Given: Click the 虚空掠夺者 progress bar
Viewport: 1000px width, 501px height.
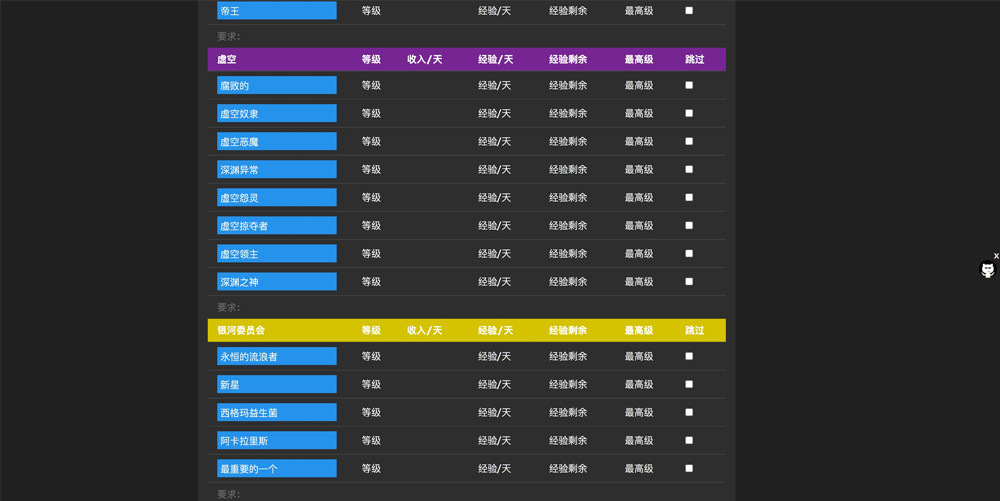Looking at the screenshot, I should click(x=277, y=226).
